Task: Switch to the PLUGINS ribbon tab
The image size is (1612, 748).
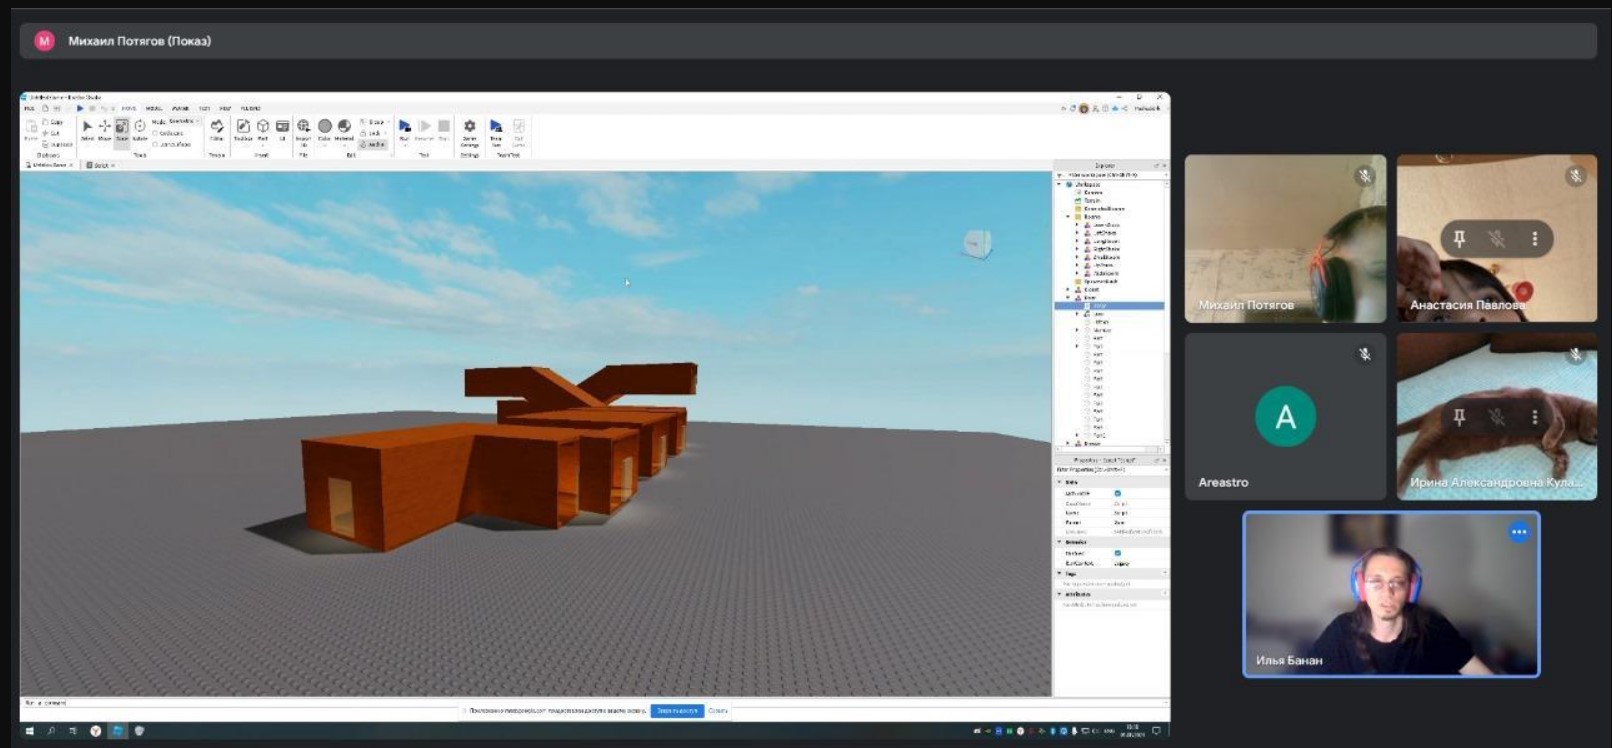Action: coord(250,108)
